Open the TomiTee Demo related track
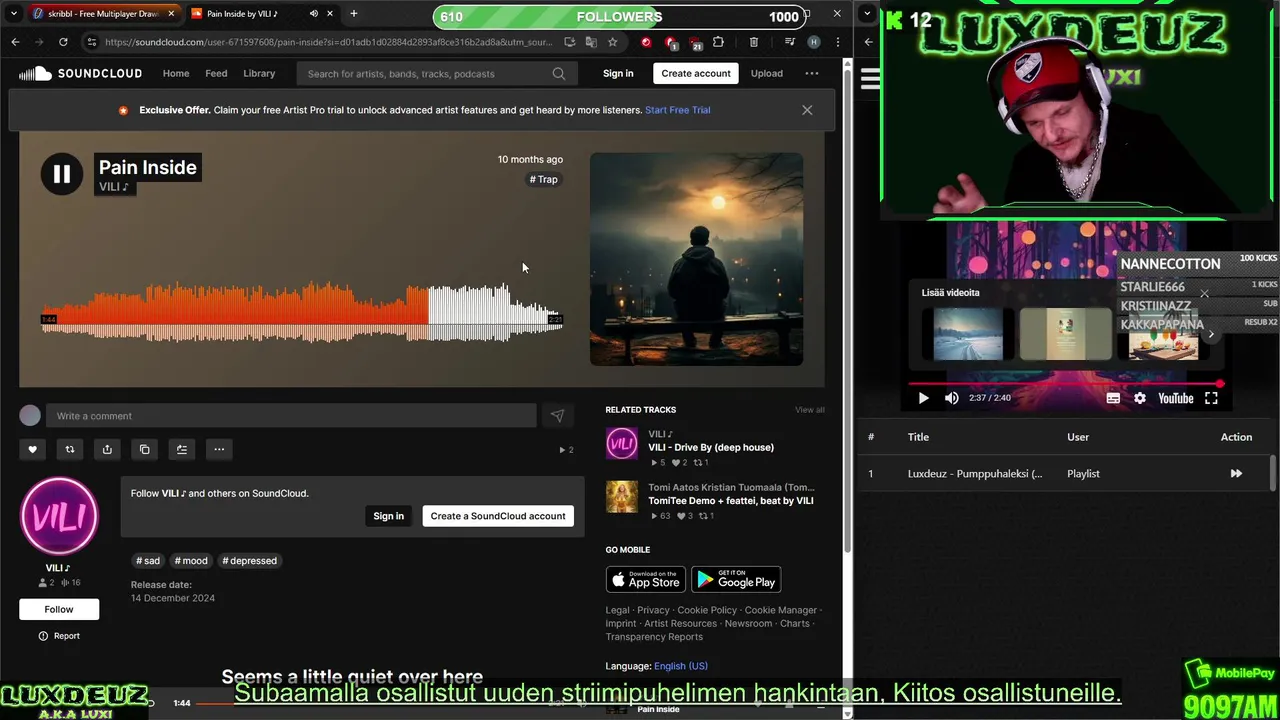The image size is (1280, 720). (x=731, y=500)
